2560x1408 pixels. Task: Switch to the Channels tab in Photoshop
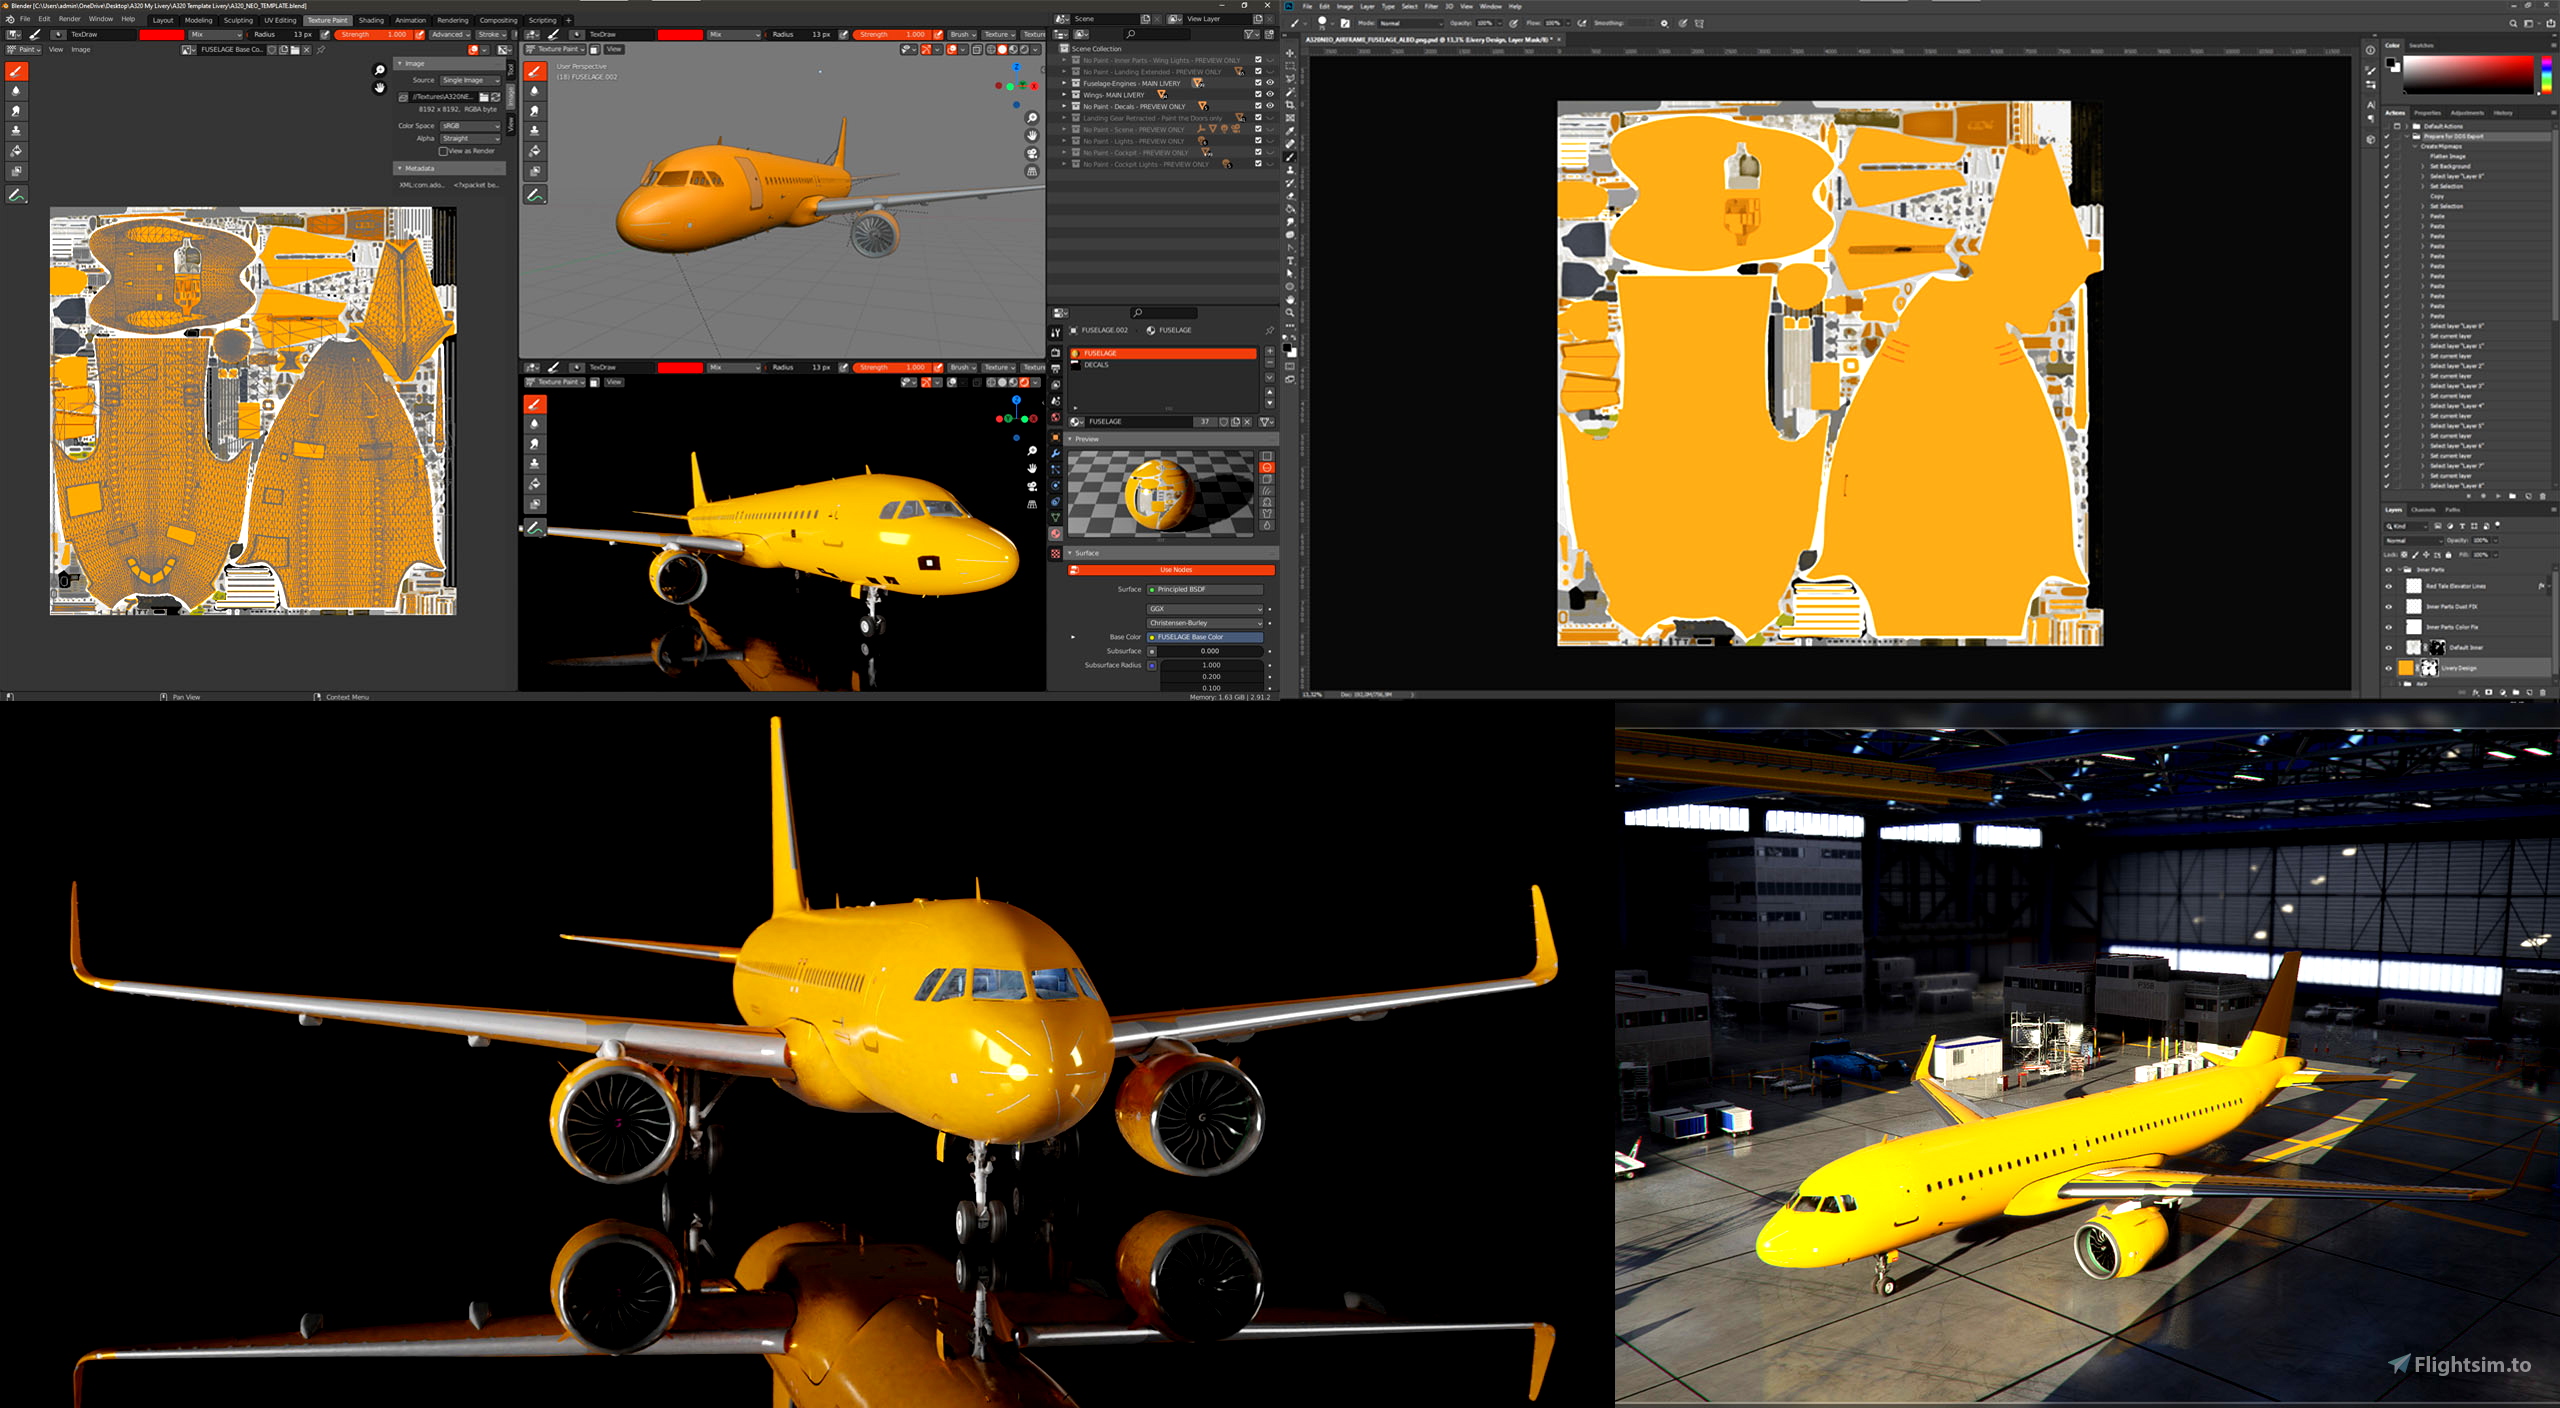[2423, 509]
